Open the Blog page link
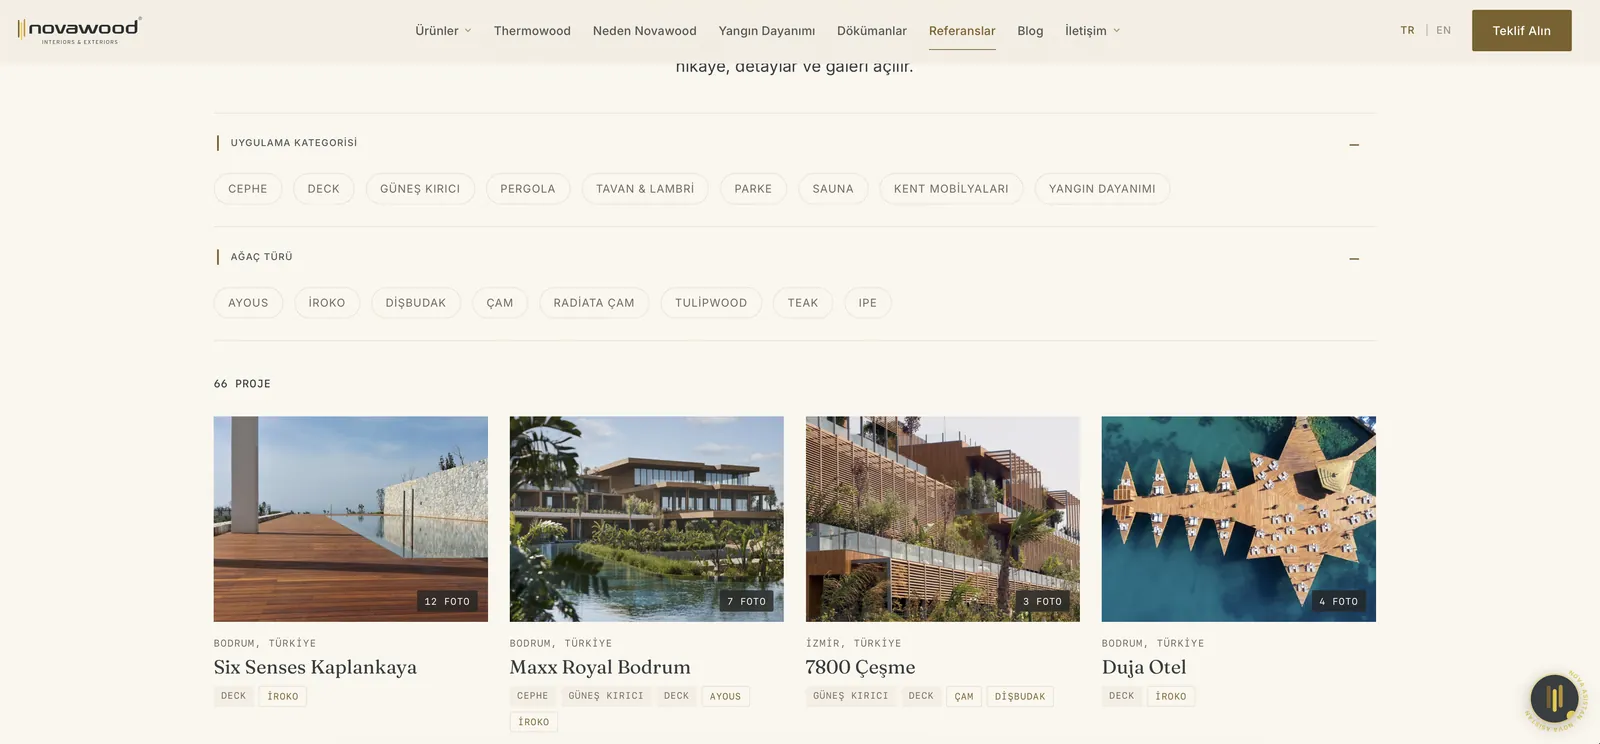1600x744 pixels. 1030,31
